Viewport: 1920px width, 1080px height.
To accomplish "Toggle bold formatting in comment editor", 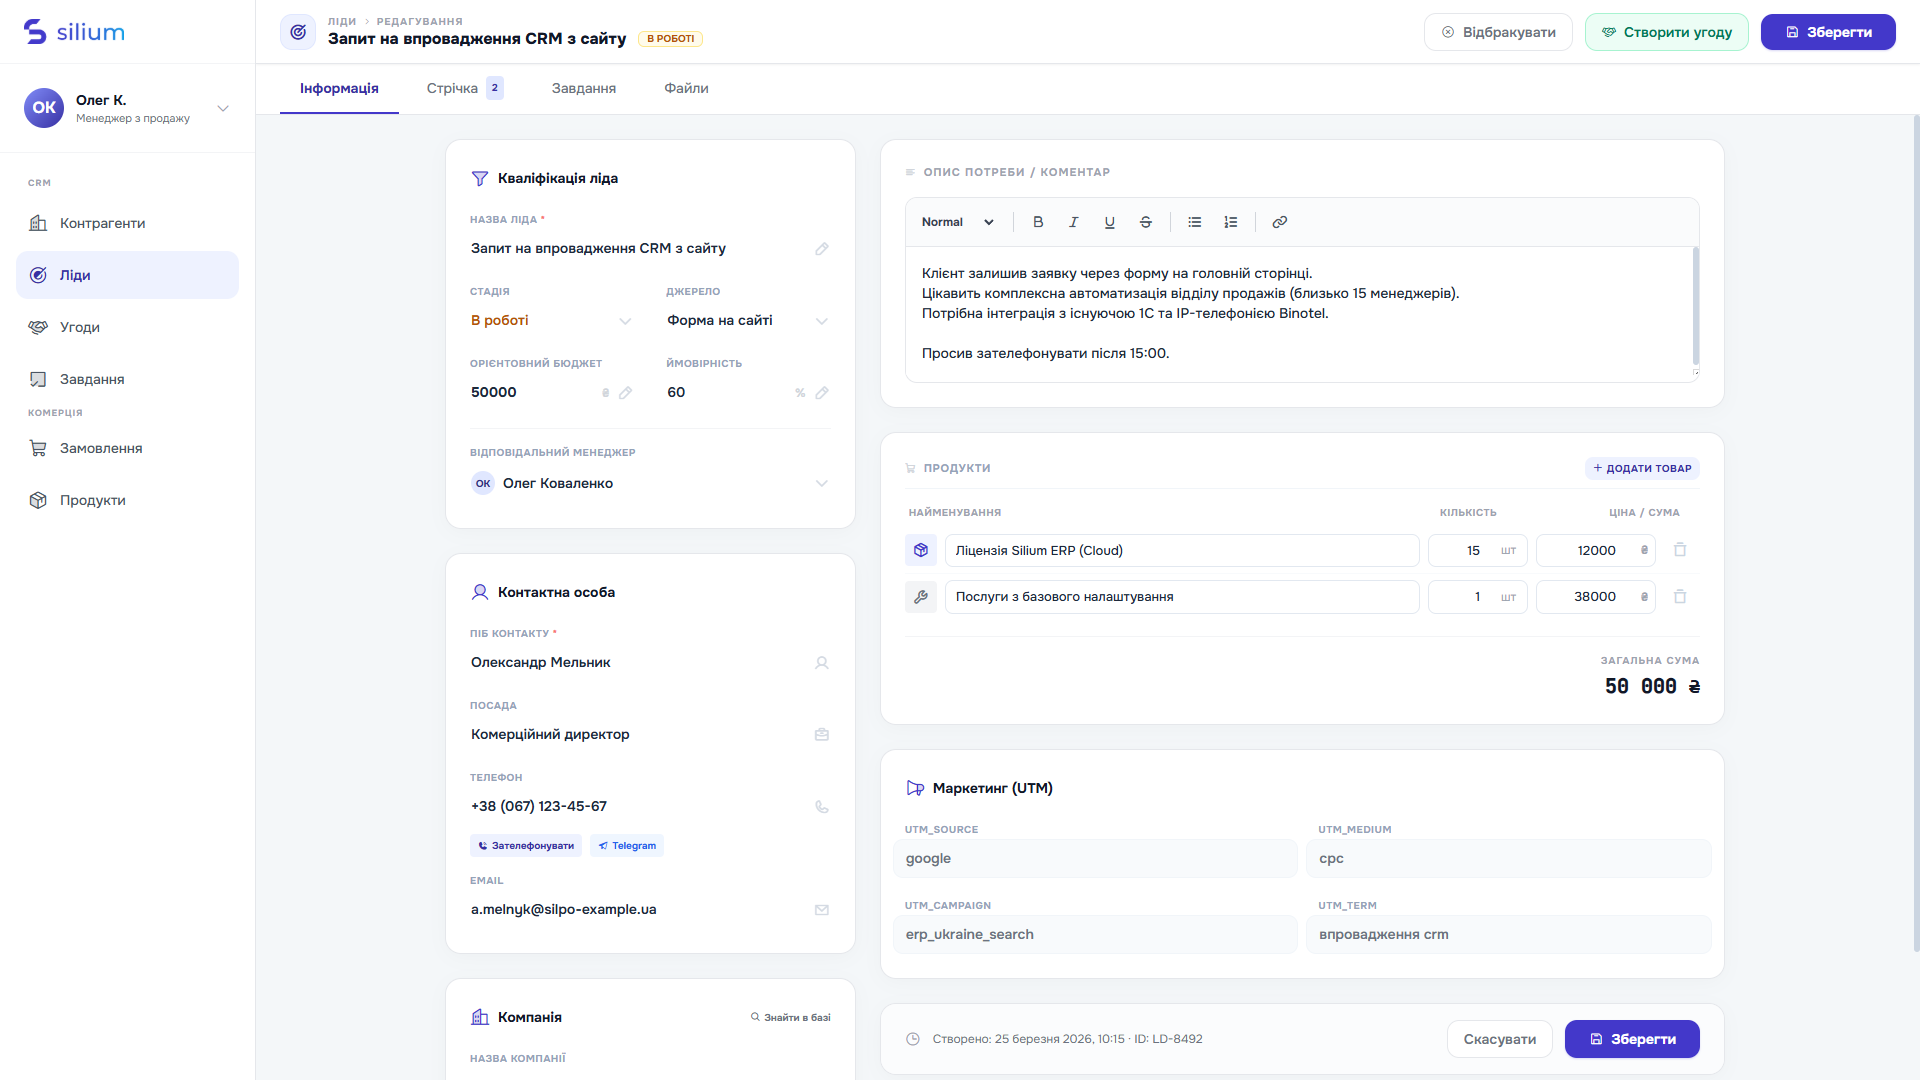I will (1038, 222).
